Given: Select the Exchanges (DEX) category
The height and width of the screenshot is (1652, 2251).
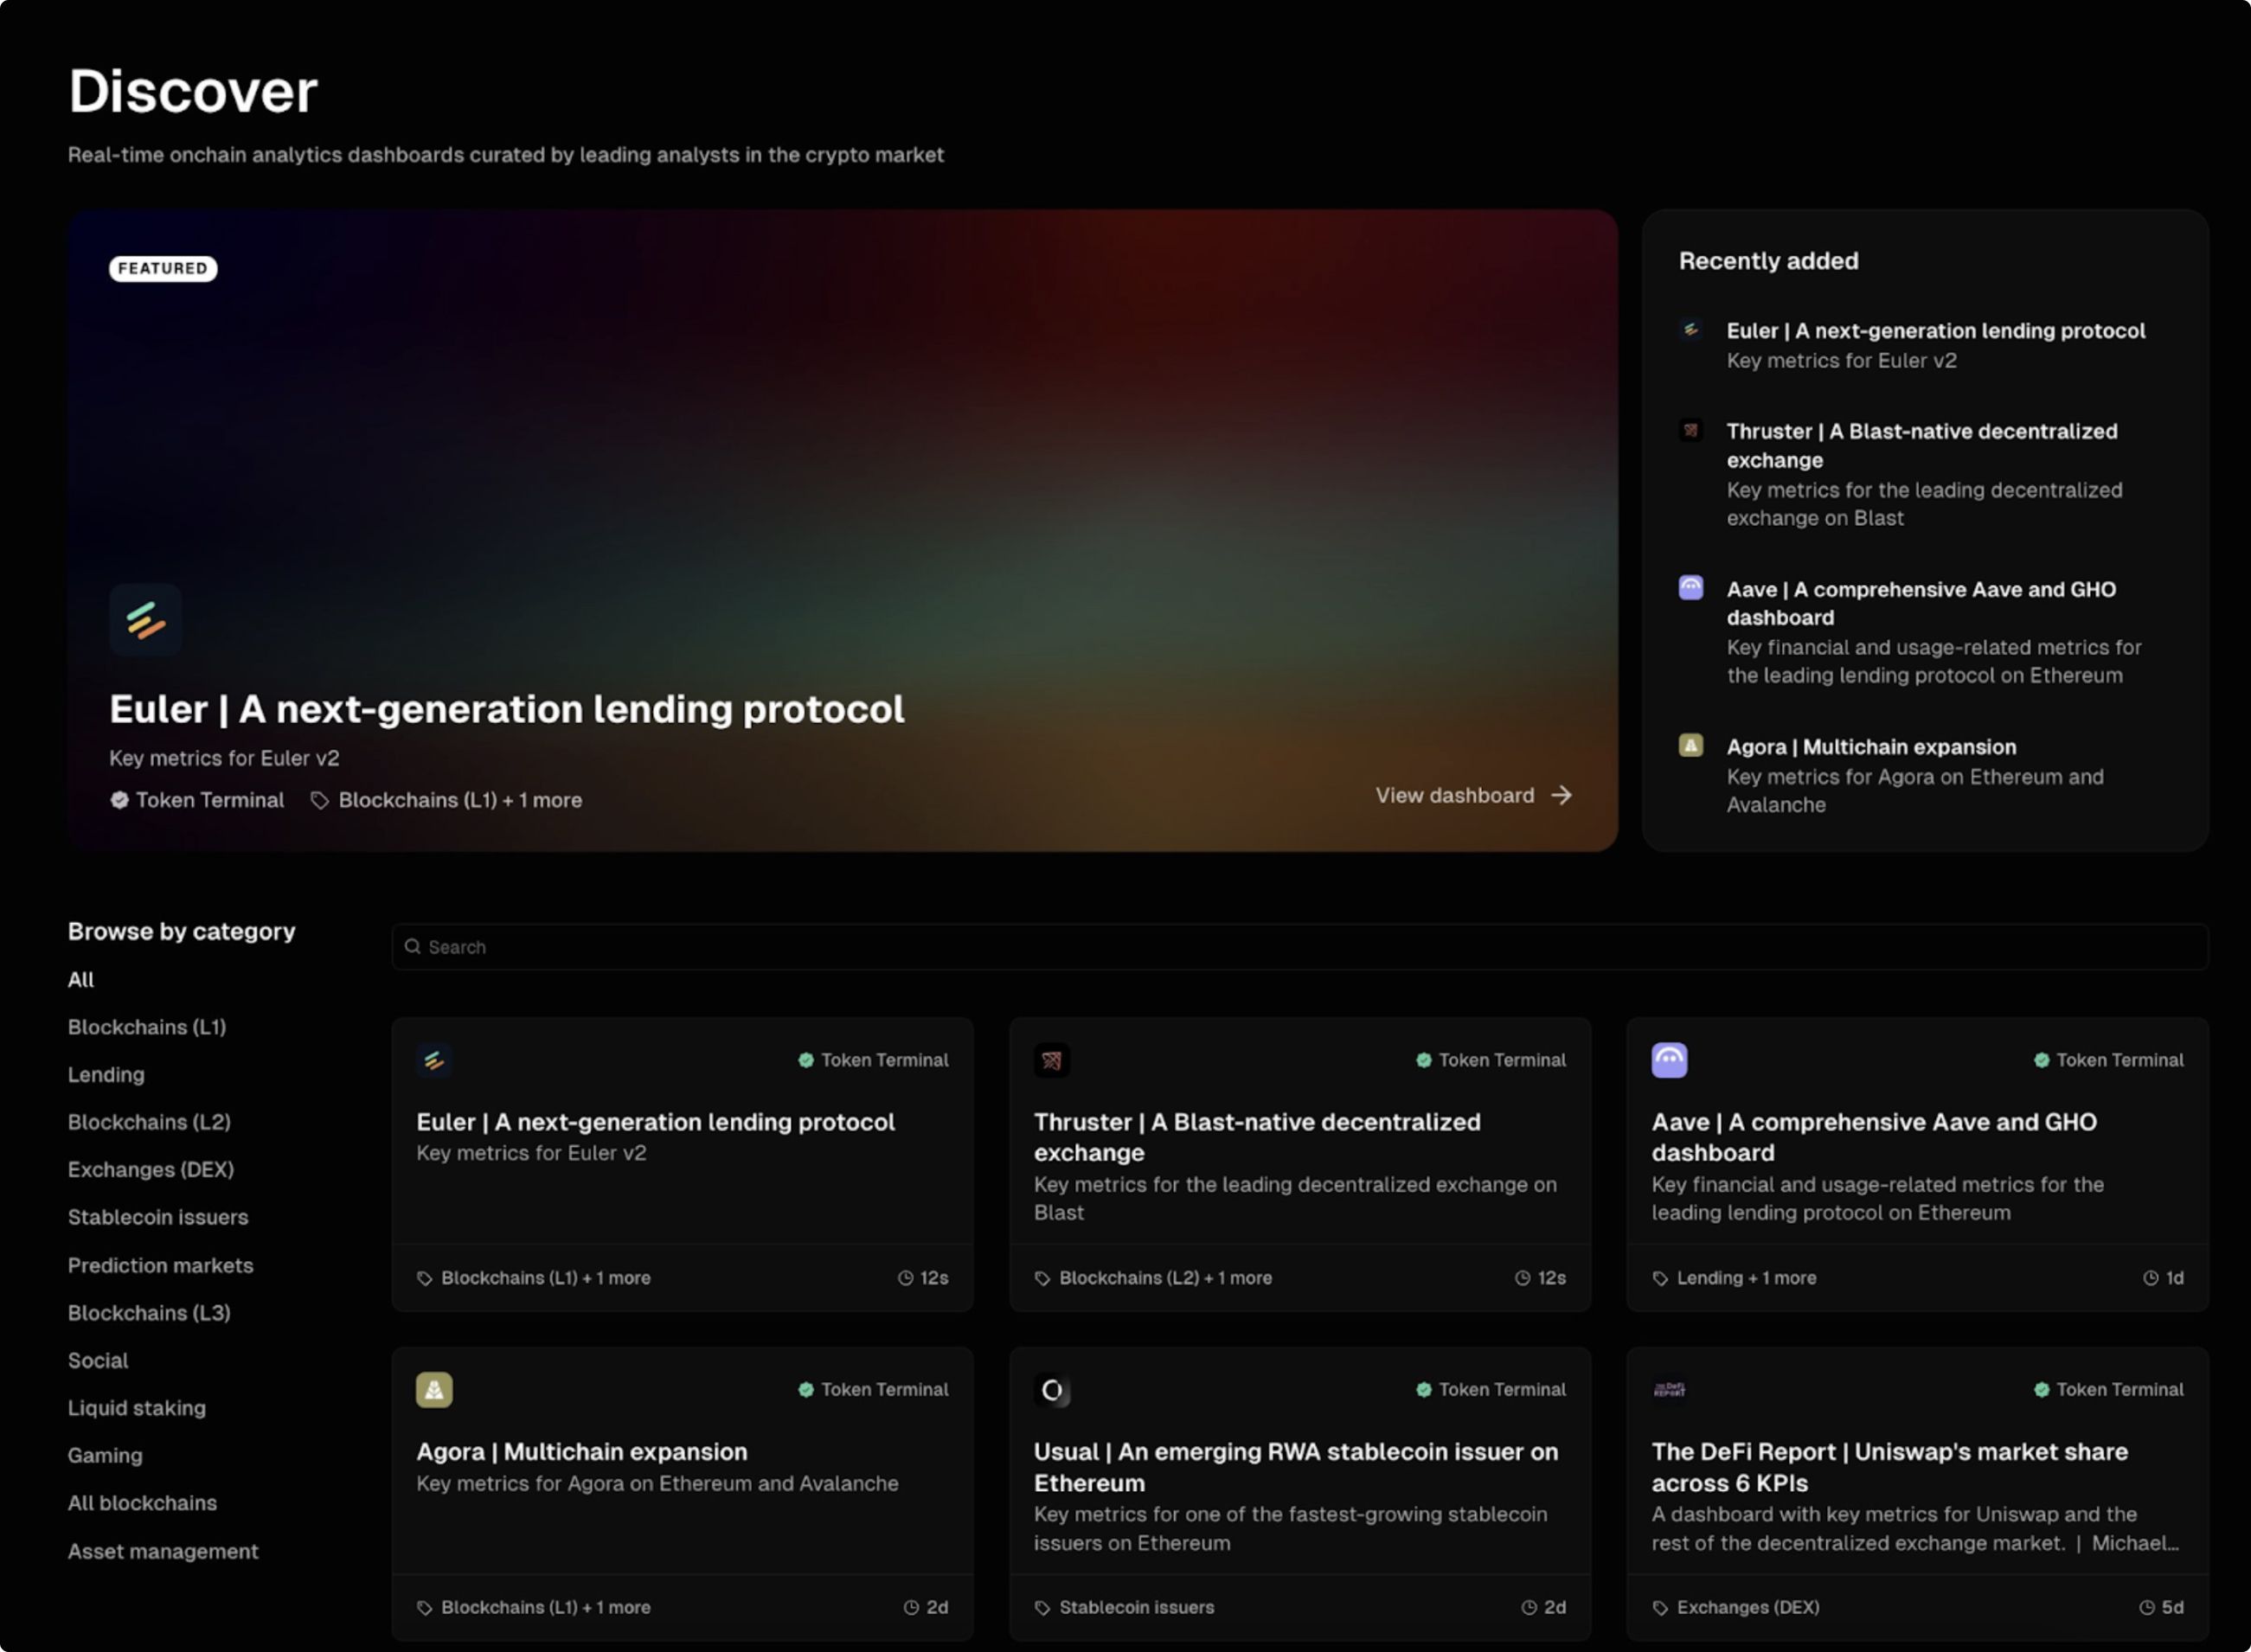Looking at the screenshot, I should pyautogui.click(x=151, y=1170).
